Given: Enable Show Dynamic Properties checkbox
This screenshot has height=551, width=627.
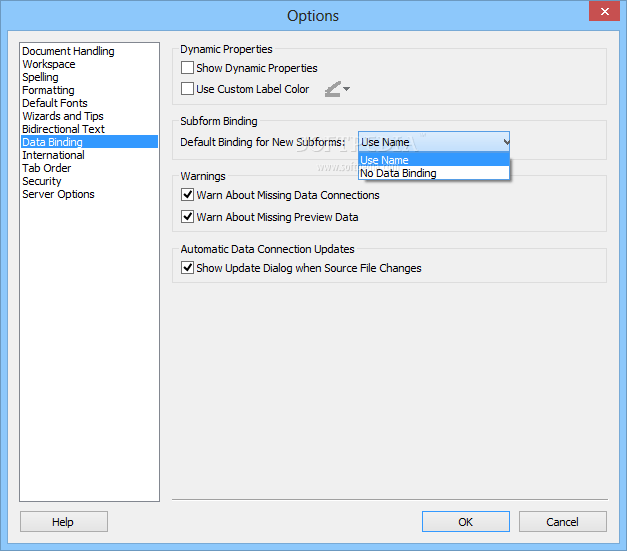Looking at the screenshot, I should [187, 68].
